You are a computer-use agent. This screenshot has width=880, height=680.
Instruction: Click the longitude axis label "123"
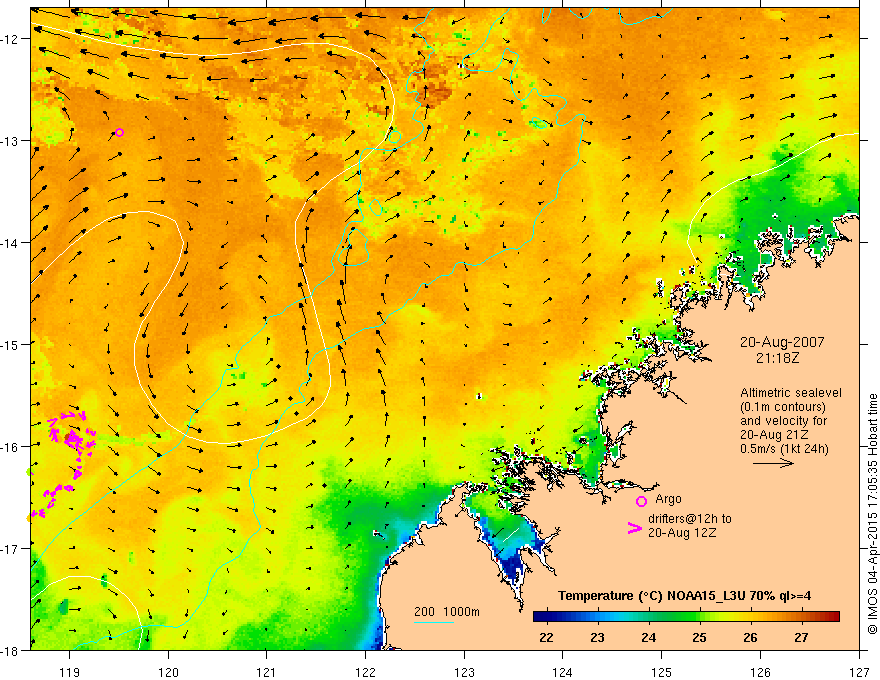tap(464, 672)
